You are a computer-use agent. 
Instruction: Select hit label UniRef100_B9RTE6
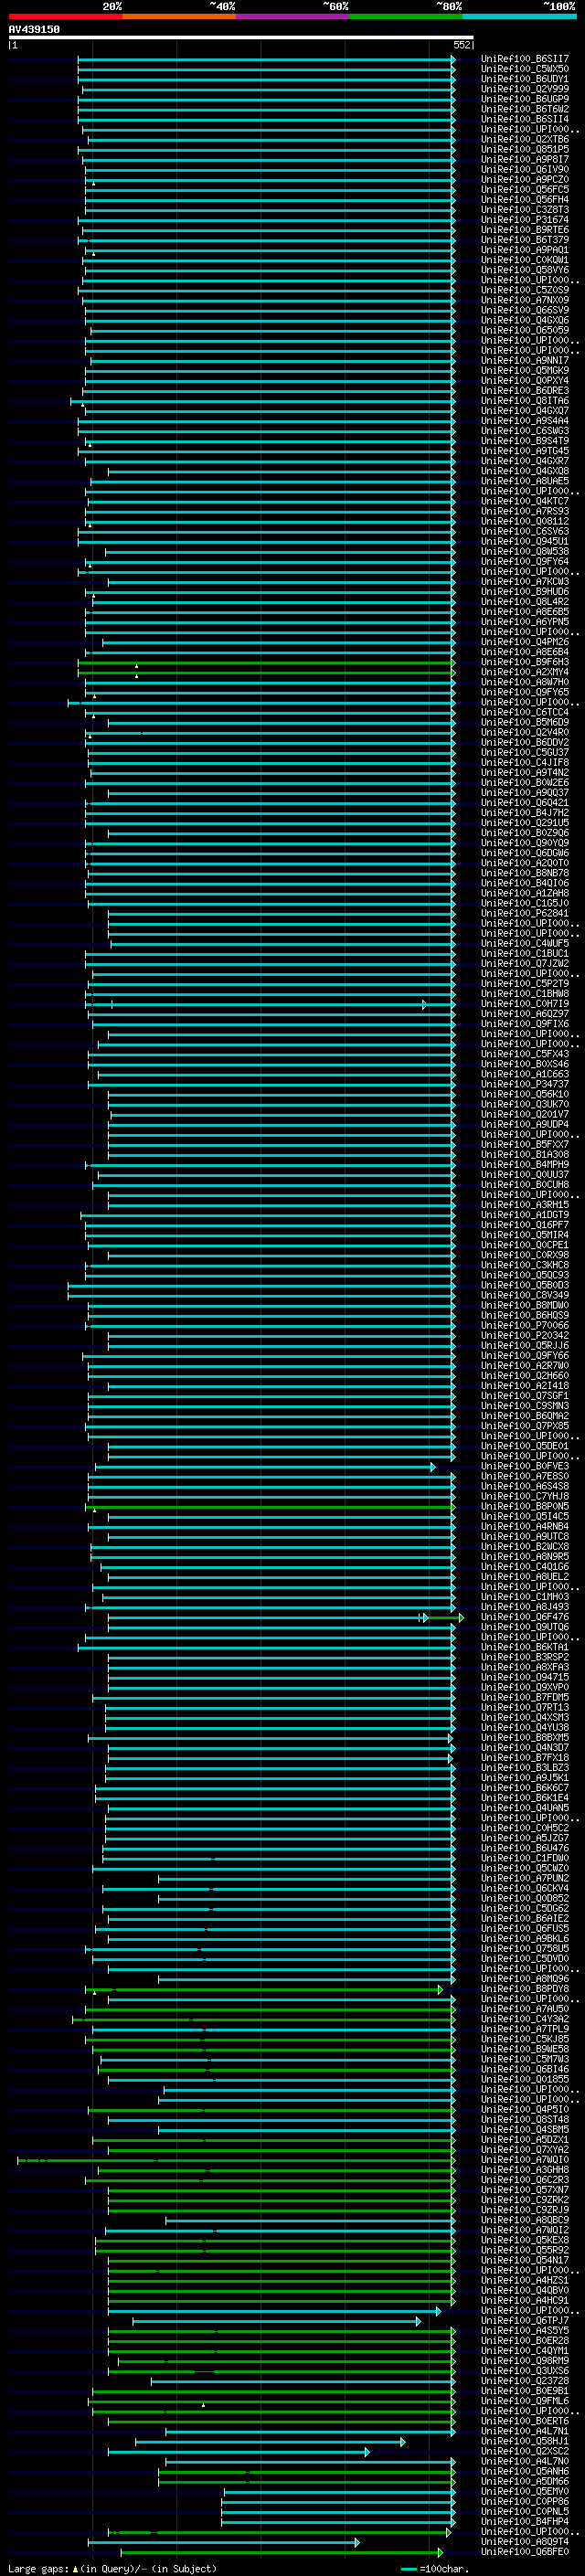524,230
